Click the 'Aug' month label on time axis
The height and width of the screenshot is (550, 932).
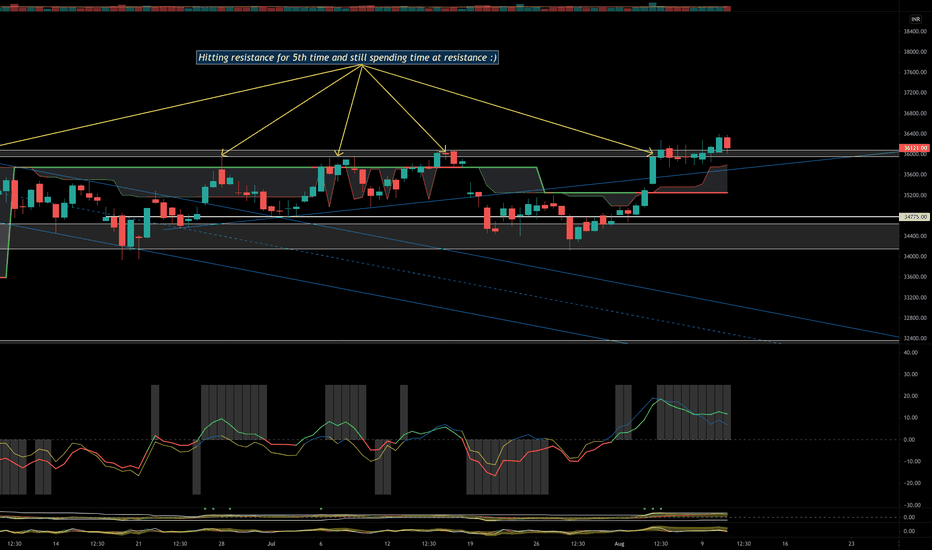tap(619, 543)
